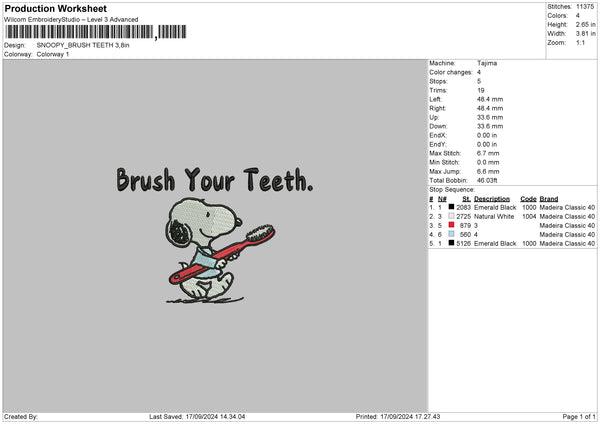Click the Trims value '19'
This screenshot has width=600, height=424.
(x=481, y=91)
